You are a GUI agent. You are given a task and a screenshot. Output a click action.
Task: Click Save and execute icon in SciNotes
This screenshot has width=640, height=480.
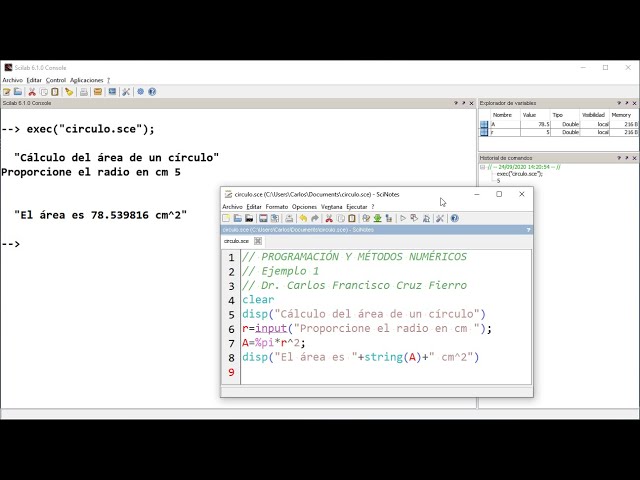(414, 218)
